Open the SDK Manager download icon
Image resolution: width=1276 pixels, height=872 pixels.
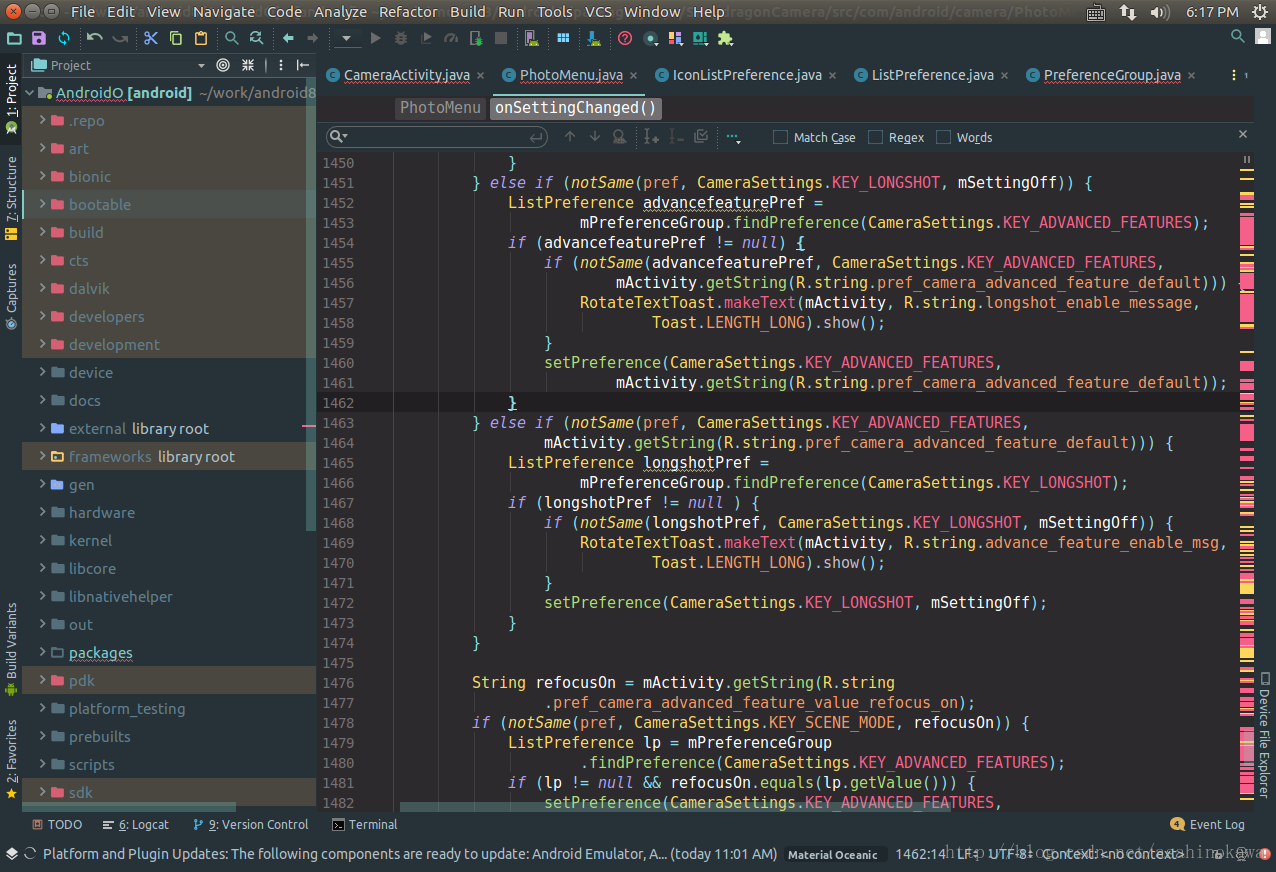tap(595, 38)
